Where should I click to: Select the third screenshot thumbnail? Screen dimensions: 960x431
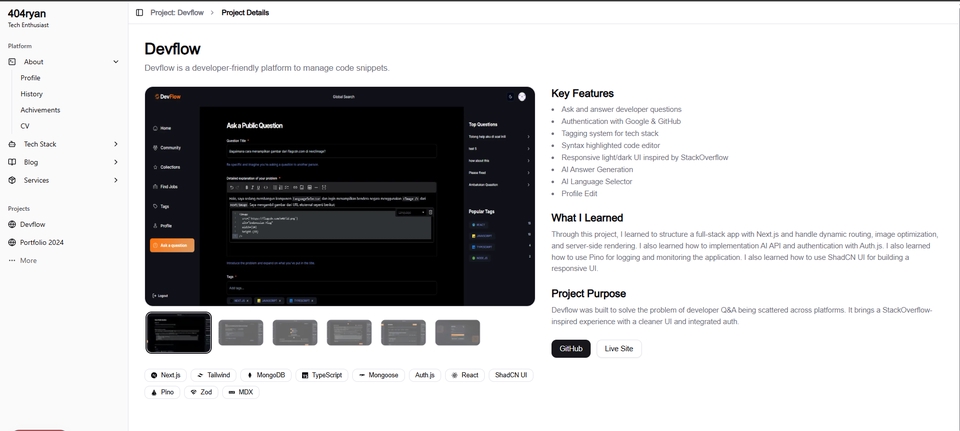point(295,332)
